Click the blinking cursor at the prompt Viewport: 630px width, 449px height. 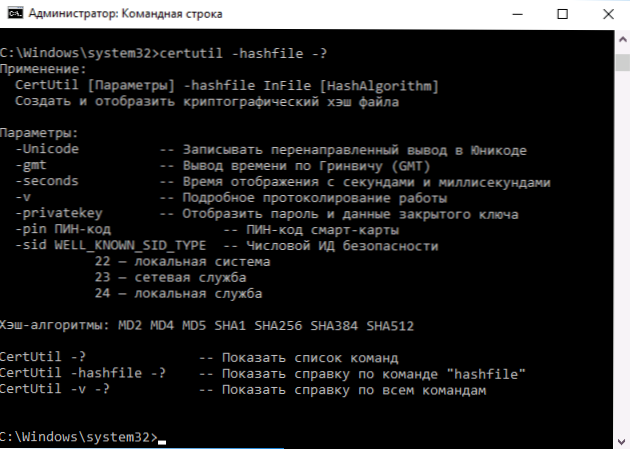tap(162, 442)
